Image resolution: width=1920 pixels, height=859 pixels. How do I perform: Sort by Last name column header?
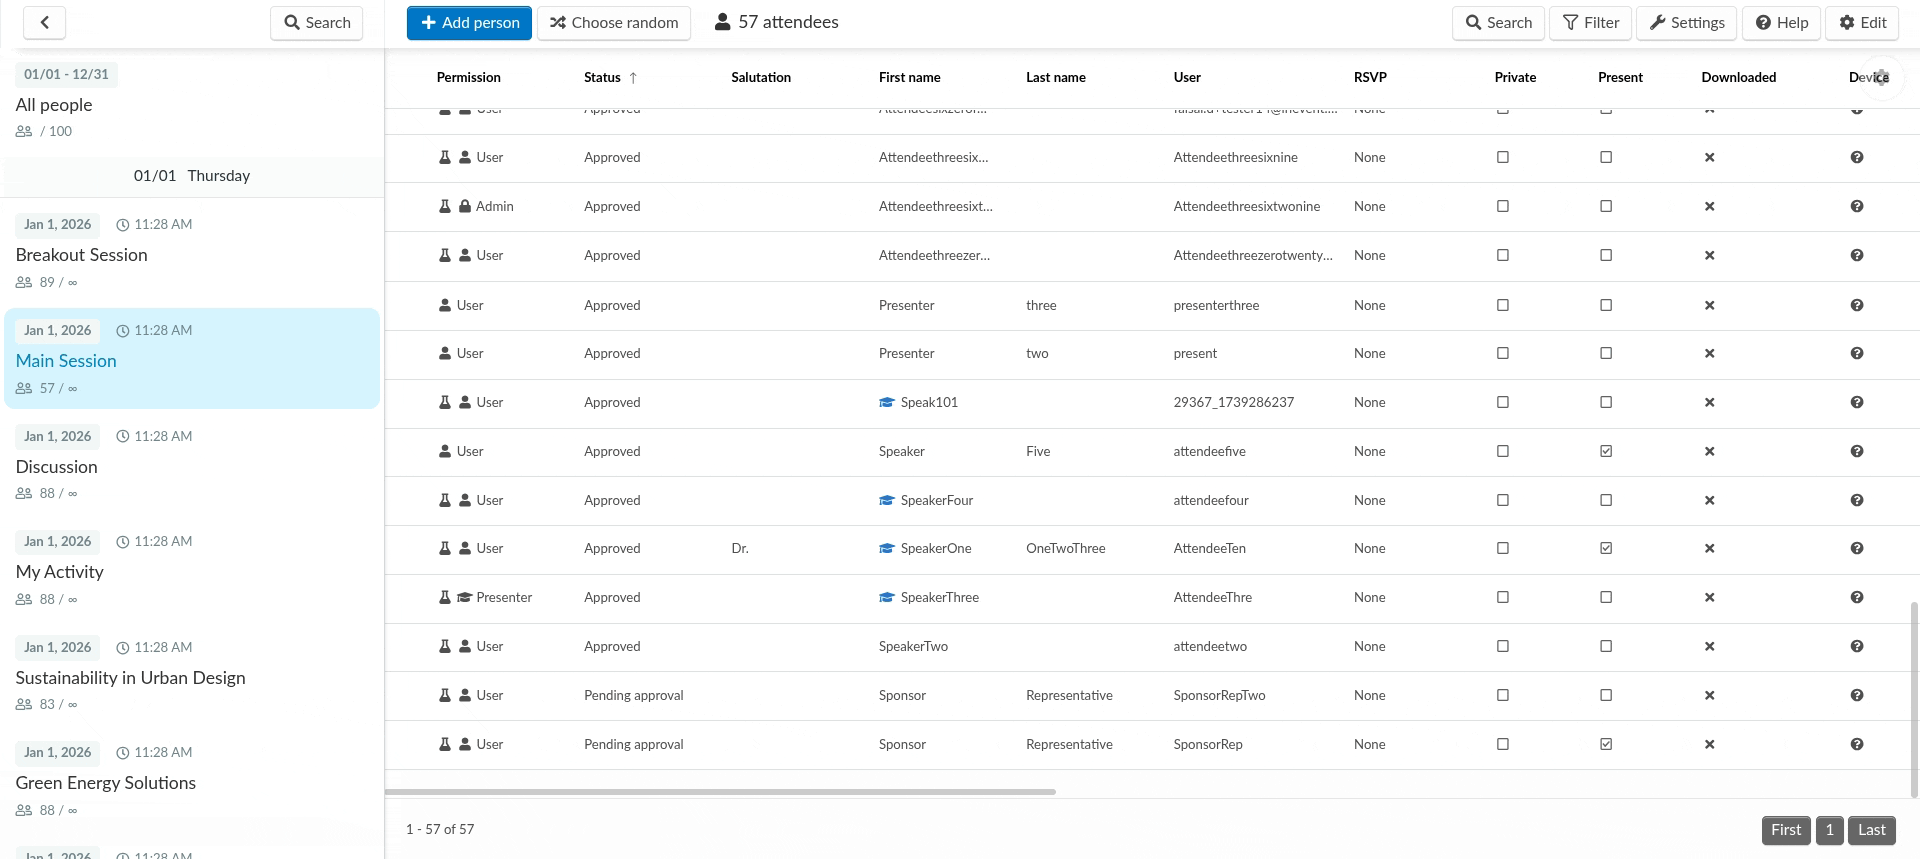click(x=1055, y=77)
